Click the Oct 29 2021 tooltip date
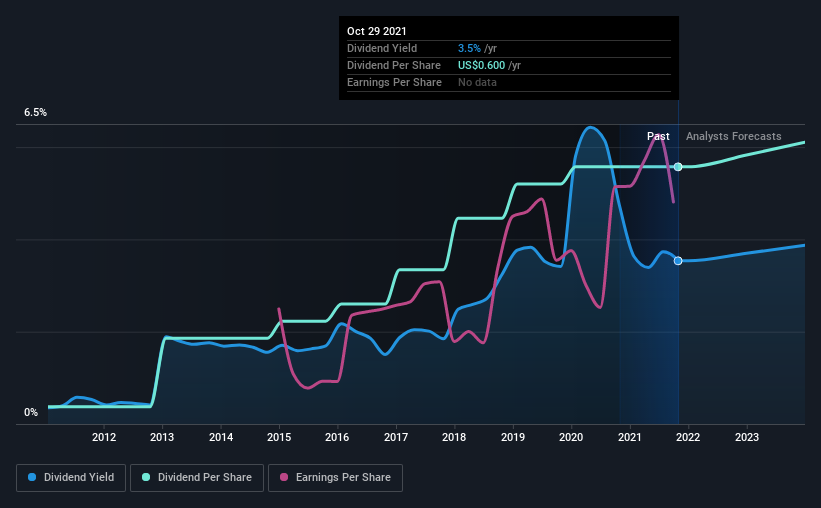 (376, 31)
